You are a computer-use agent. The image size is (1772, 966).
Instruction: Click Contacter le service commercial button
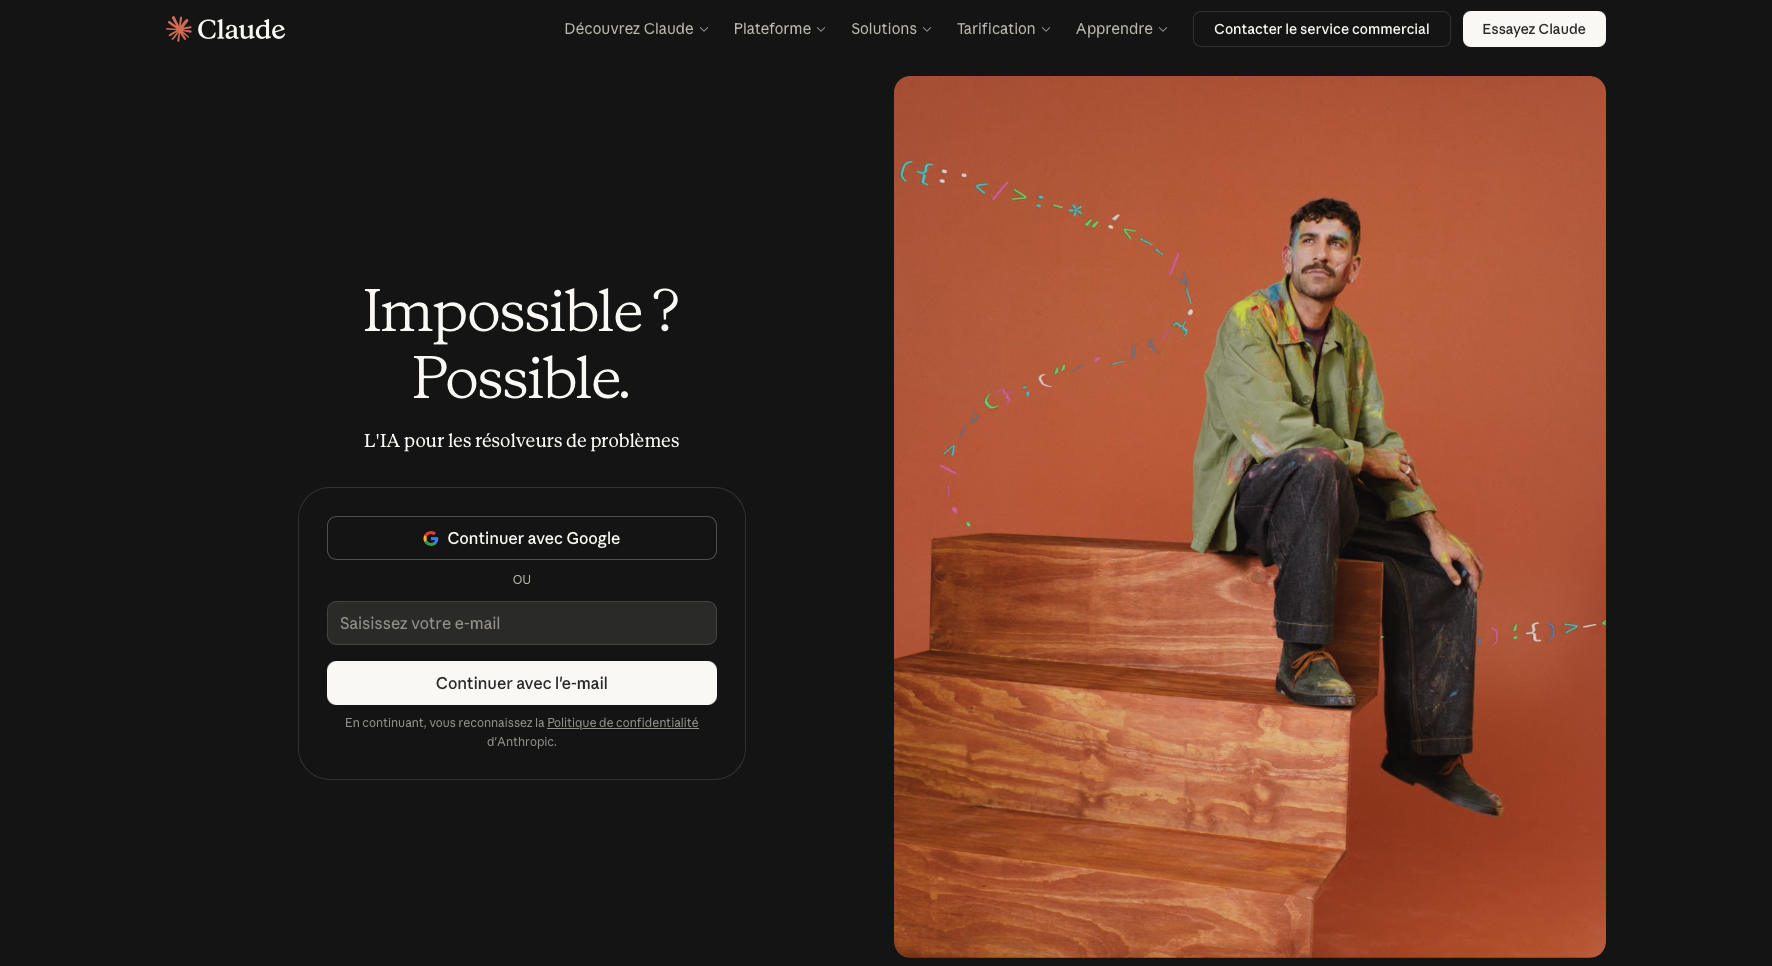[1321, 29]
